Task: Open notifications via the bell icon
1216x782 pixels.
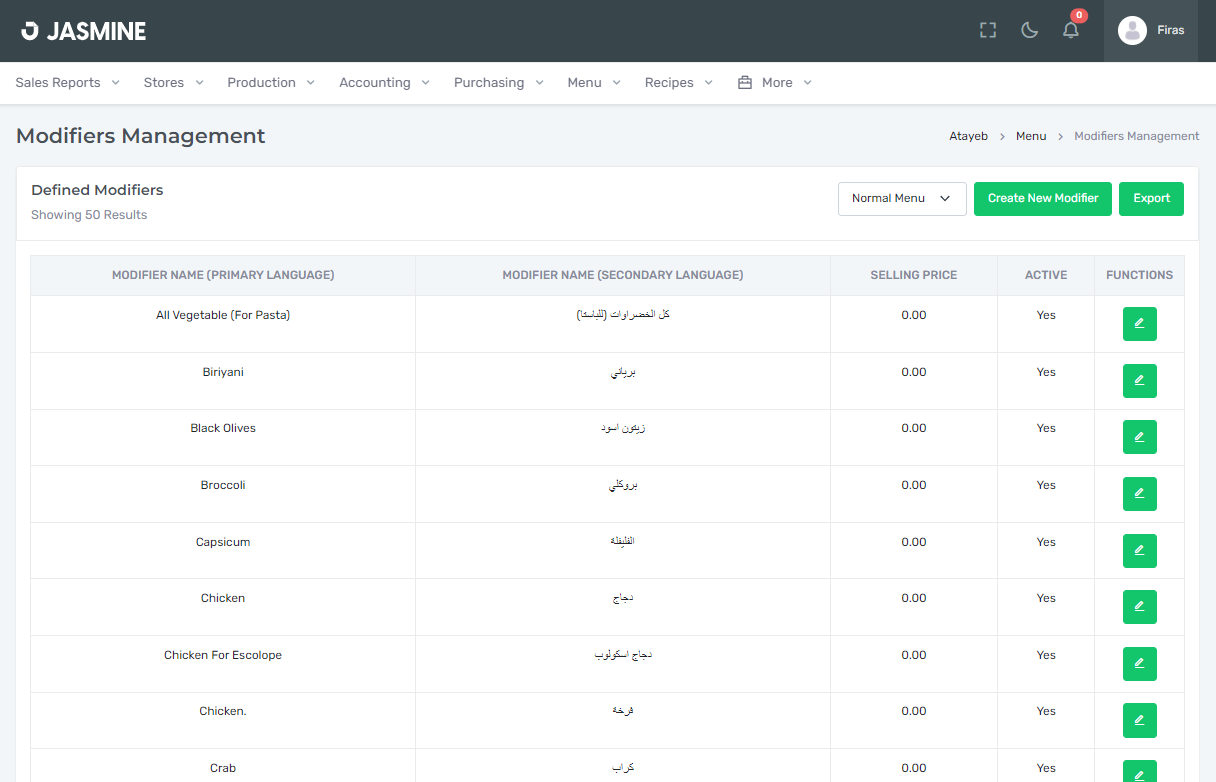Action: [1070, 30]
